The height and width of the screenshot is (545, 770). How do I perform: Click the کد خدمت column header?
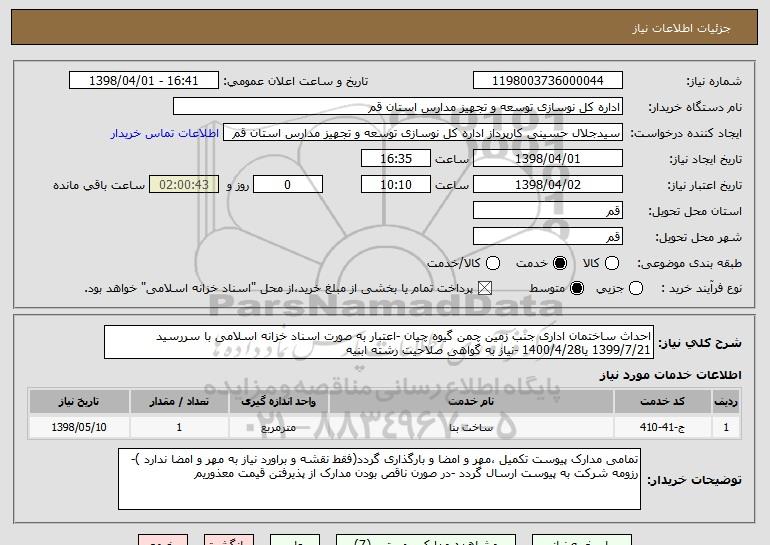click(662, 401)
